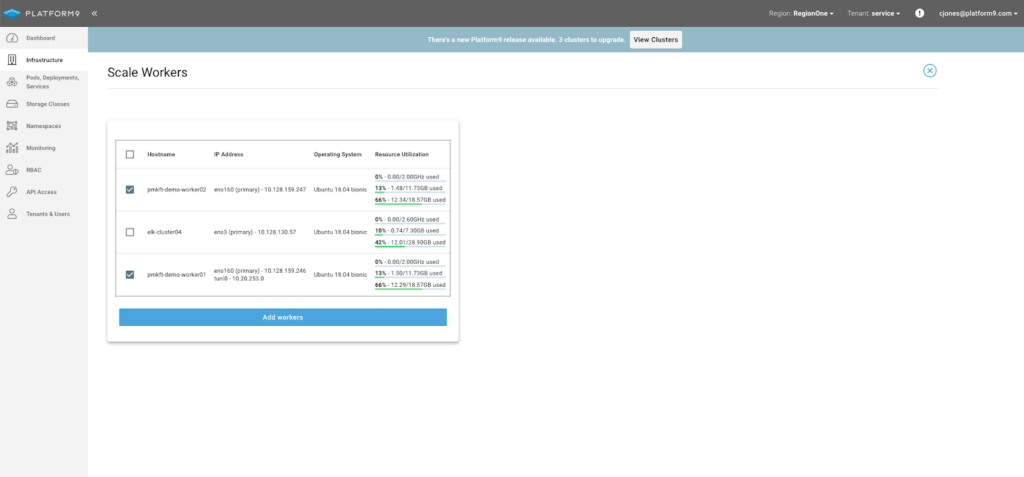Open the Region RegionOne dropdown

point(801,13)
